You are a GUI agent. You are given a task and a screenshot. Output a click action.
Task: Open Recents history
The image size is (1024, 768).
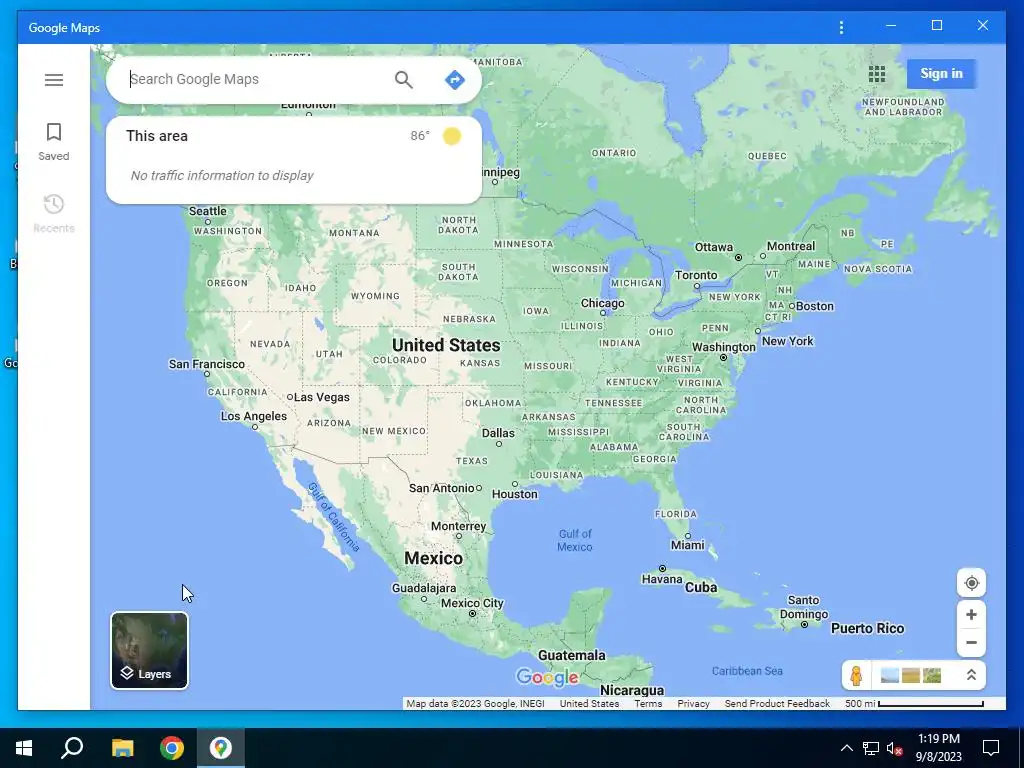click(54, 213)
